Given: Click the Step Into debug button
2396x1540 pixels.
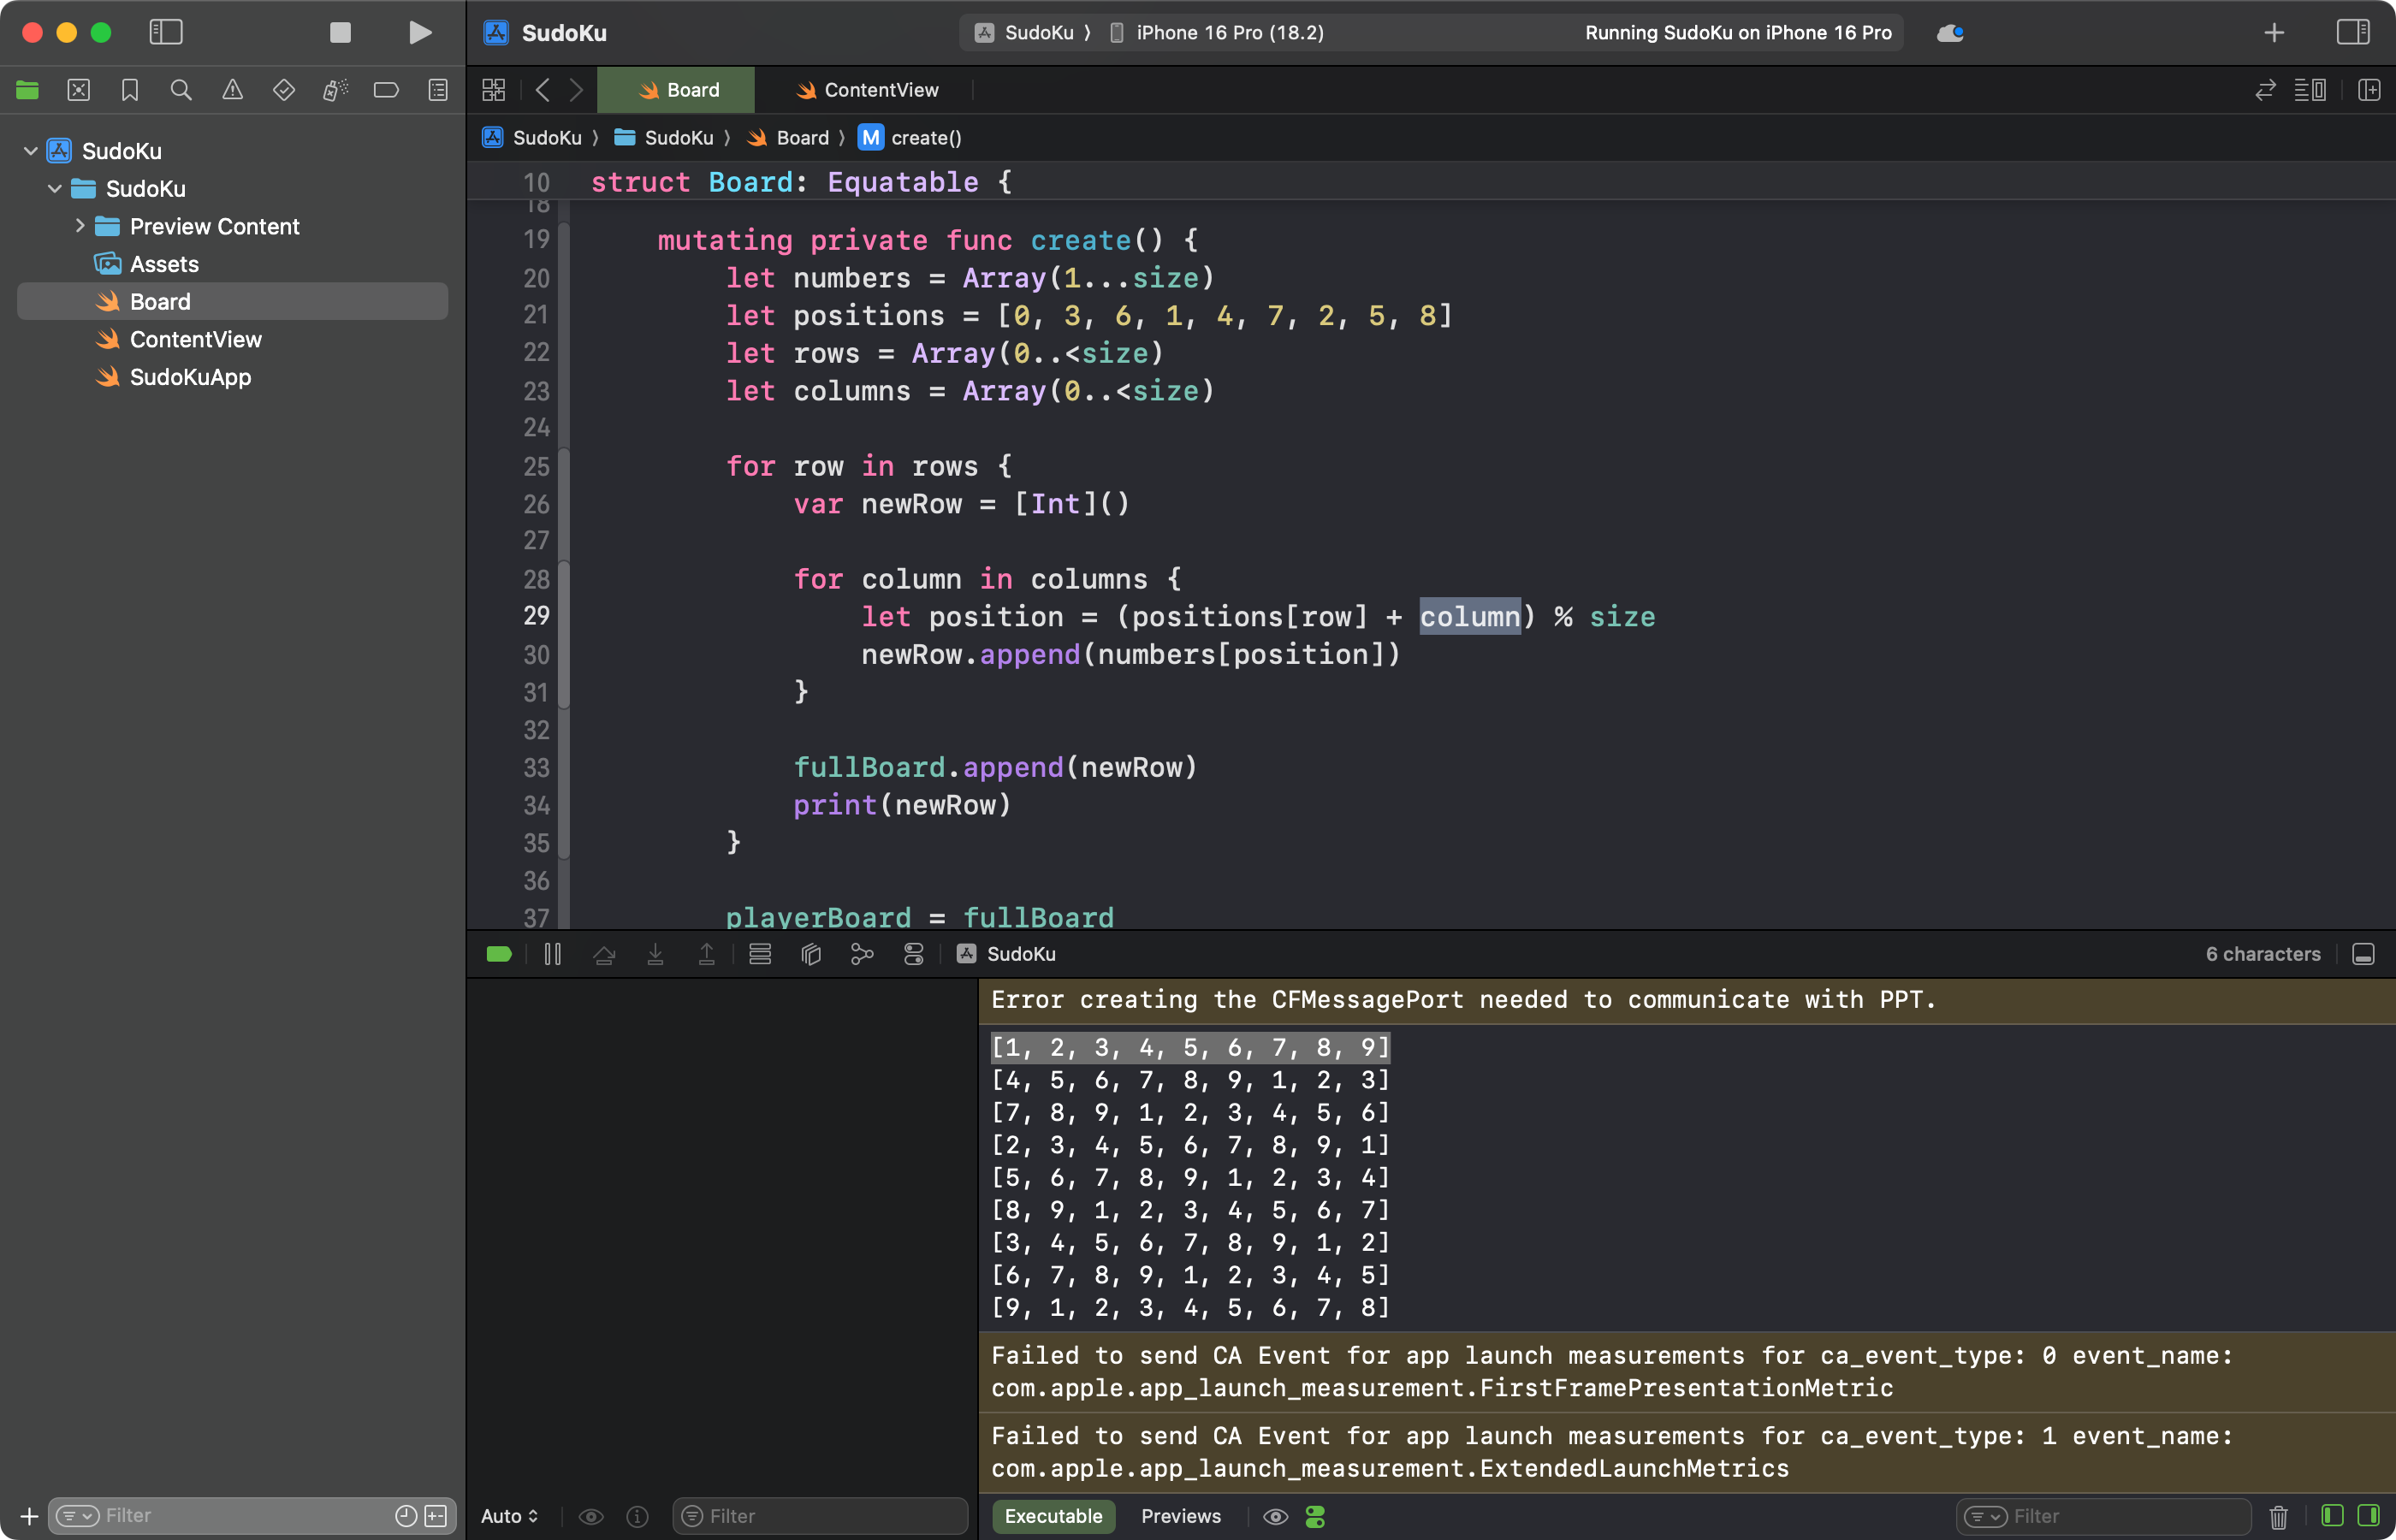Looking at the screenshot, I should 655,954.
